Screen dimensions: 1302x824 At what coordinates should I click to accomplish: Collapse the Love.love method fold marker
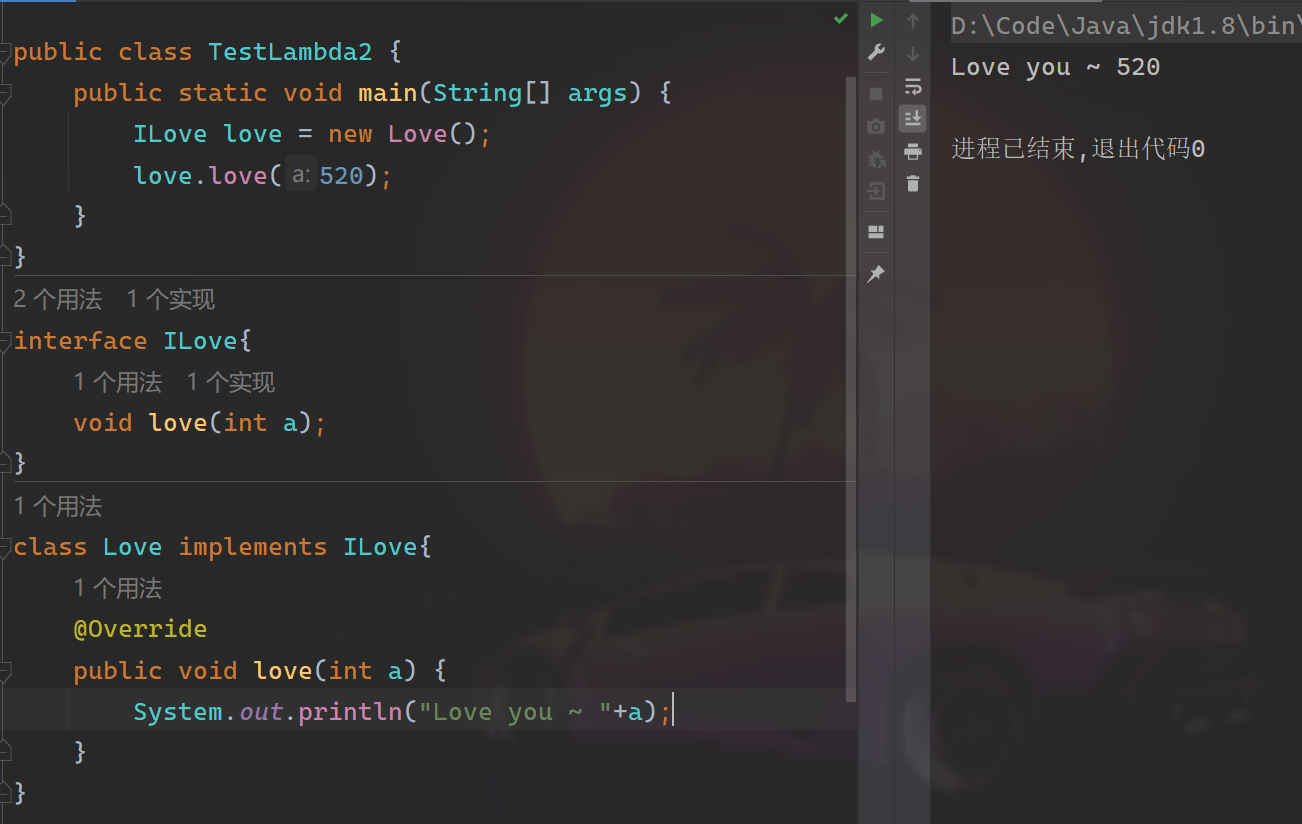4,671
